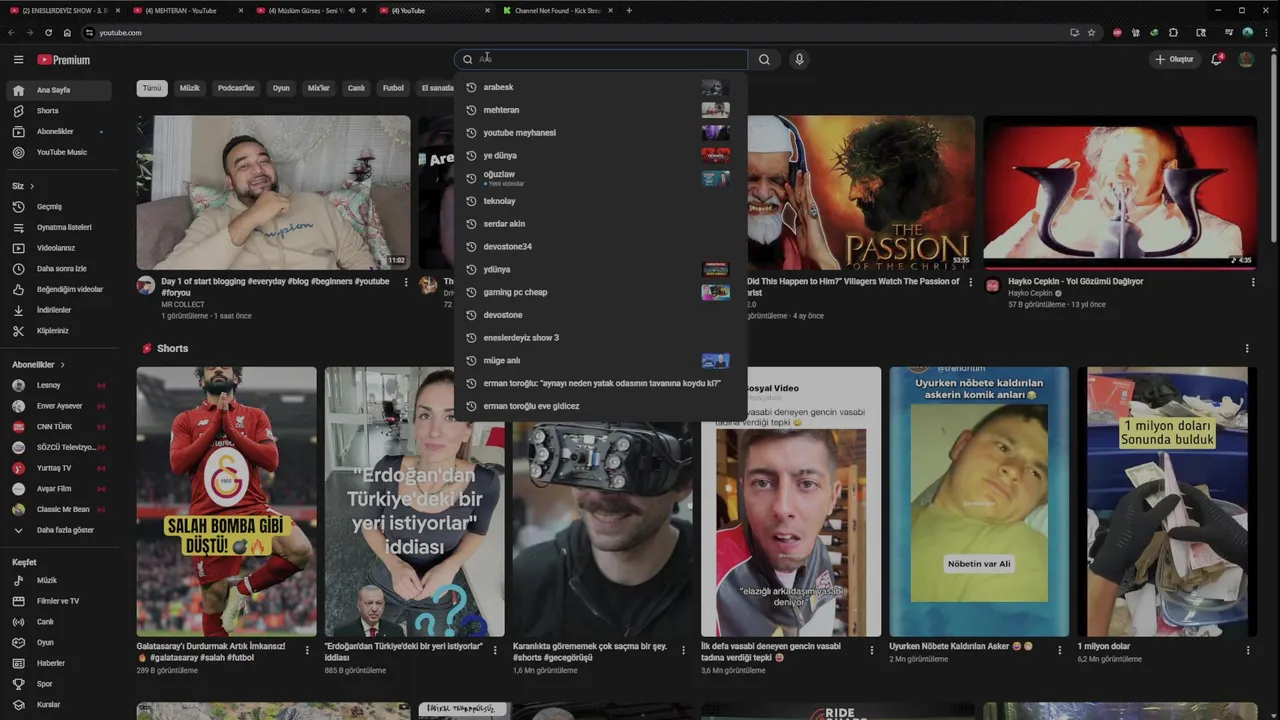Select the Futbol filter chip
The image size is (1280, 720).
(x=393, y=88)
